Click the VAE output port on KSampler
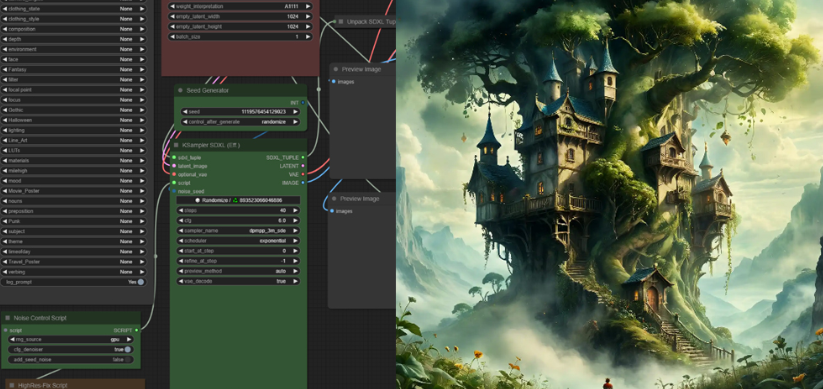 click(x=303, y=174)
